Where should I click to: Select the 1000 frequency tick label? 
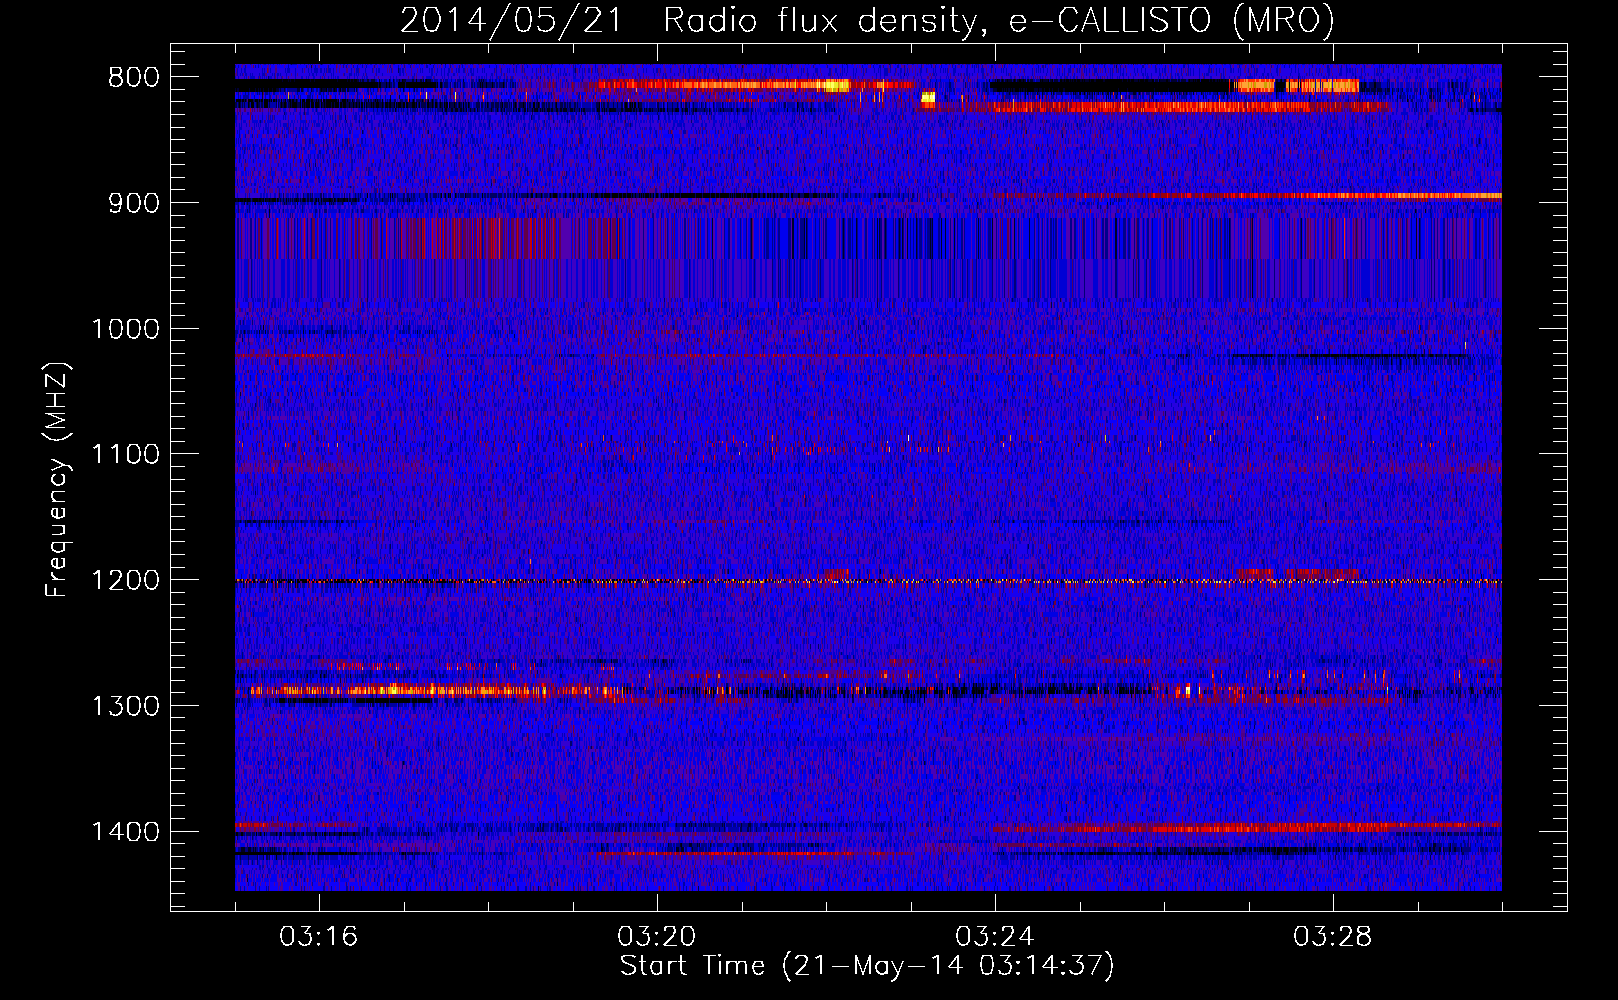(x=125, y=329)
